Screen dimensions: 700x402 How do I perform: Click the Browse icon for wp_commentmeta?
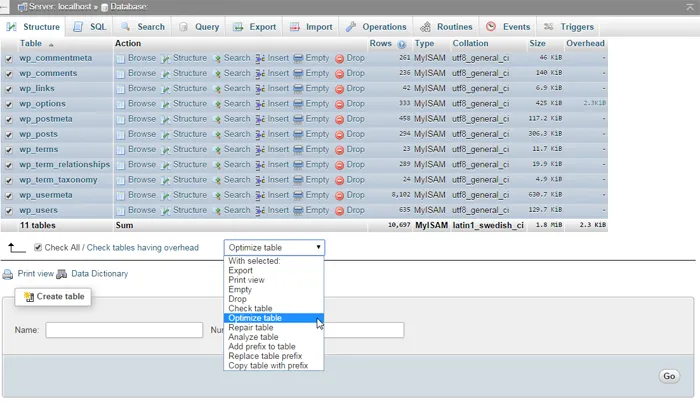[121, 58]
